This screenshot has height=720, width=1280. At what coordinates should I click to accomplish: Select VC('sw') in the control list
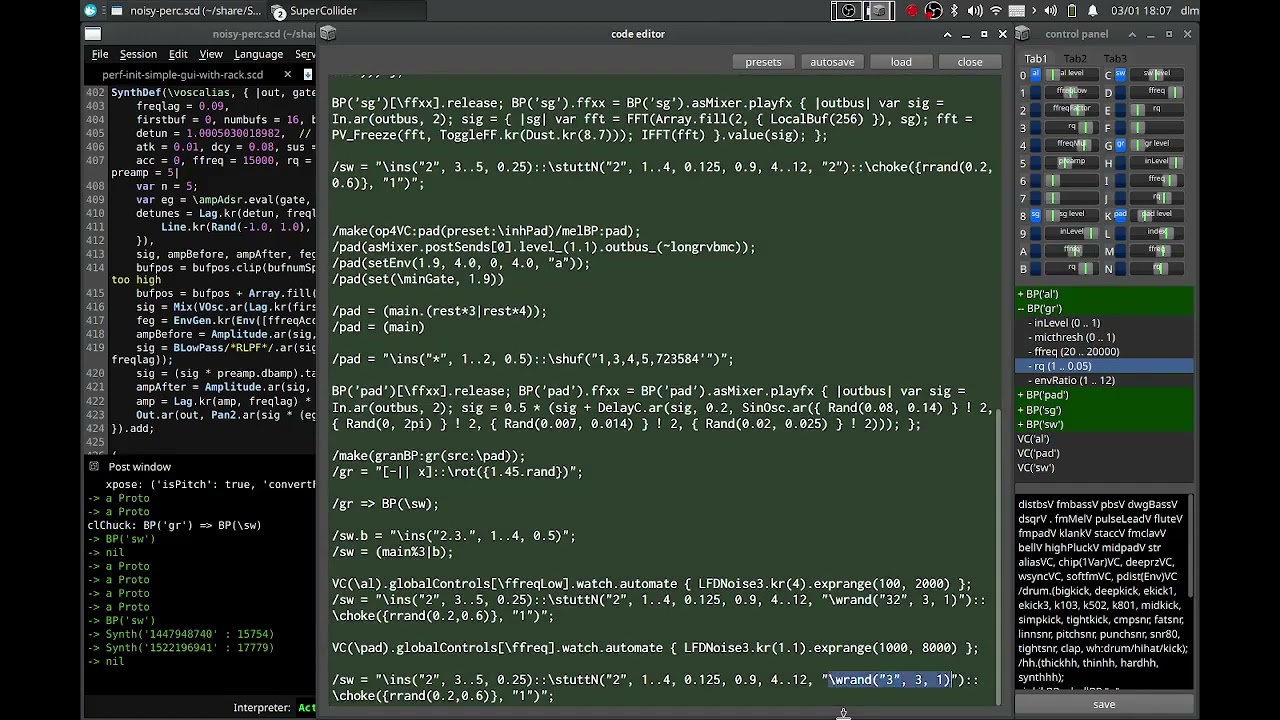(1105, 468)
